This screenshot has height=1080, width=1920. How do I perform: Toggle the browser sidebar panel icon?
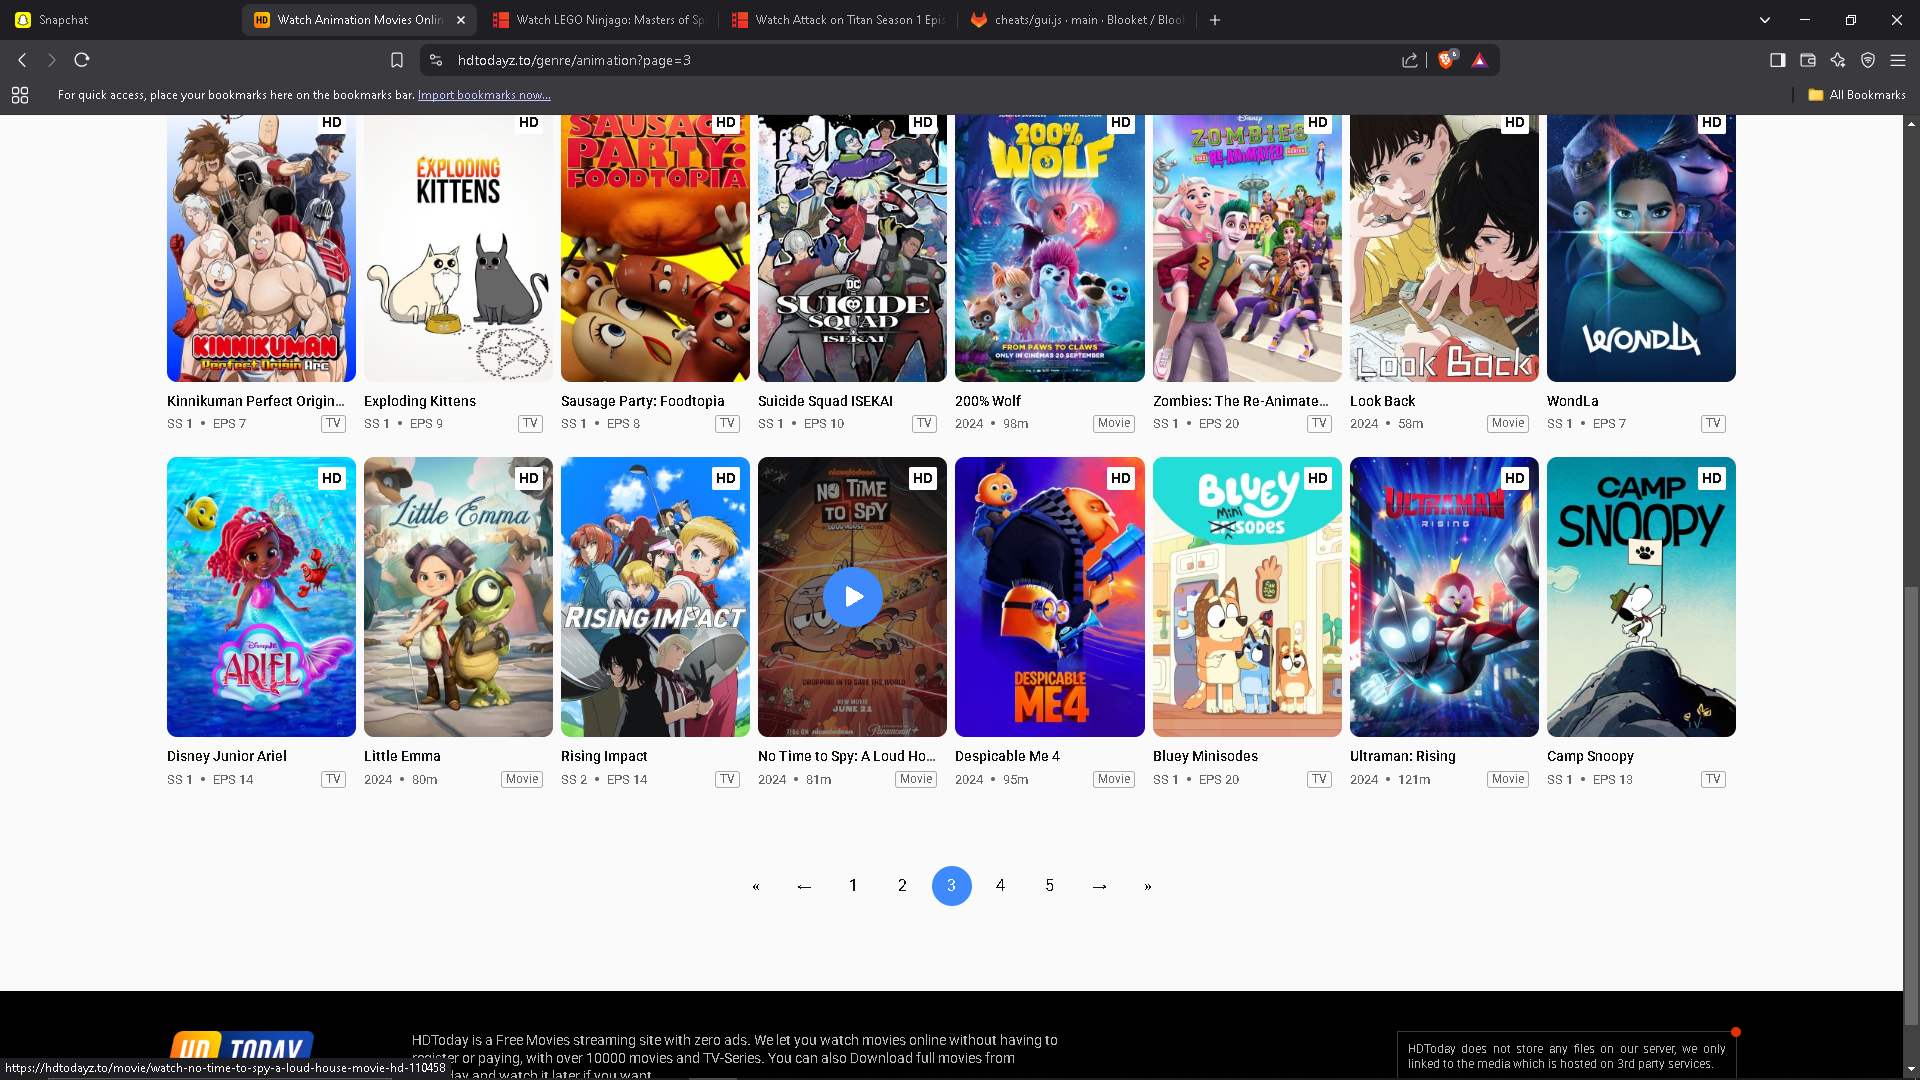1777,60
